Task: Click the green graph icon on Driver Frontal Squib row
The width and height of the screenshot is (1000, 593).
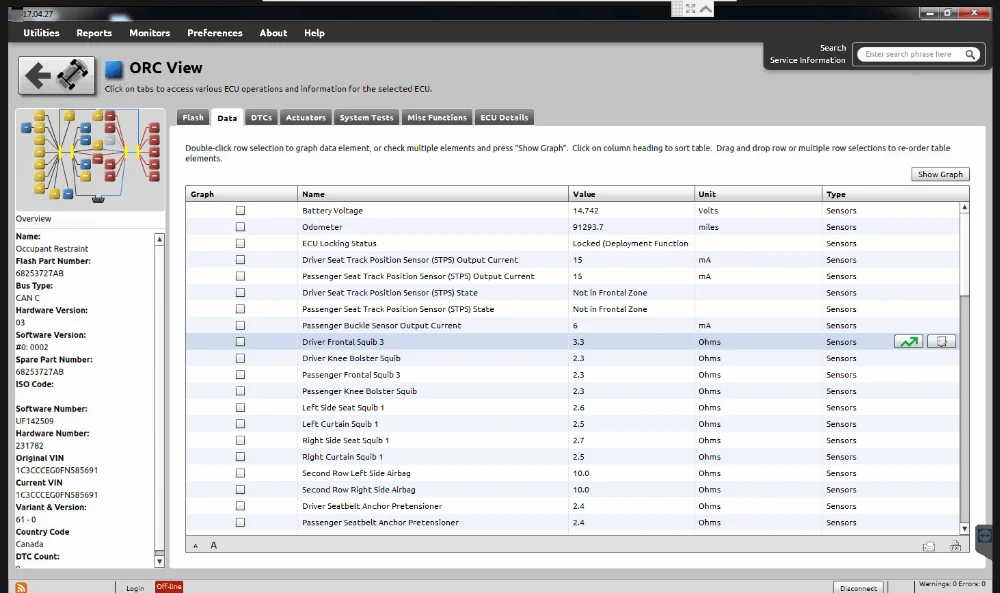Action: point(908,342)
